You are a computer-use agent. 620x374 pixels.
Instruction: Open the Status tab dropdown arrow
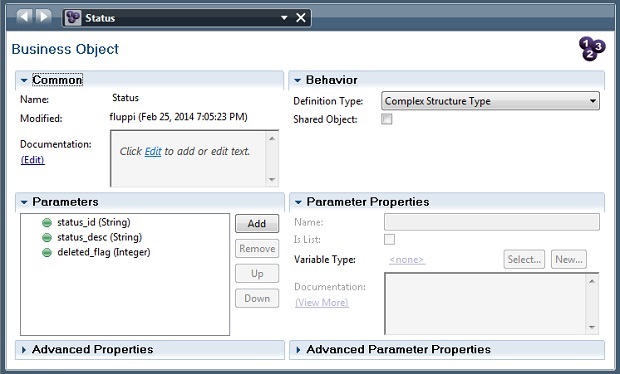click(x=284, y=18)
